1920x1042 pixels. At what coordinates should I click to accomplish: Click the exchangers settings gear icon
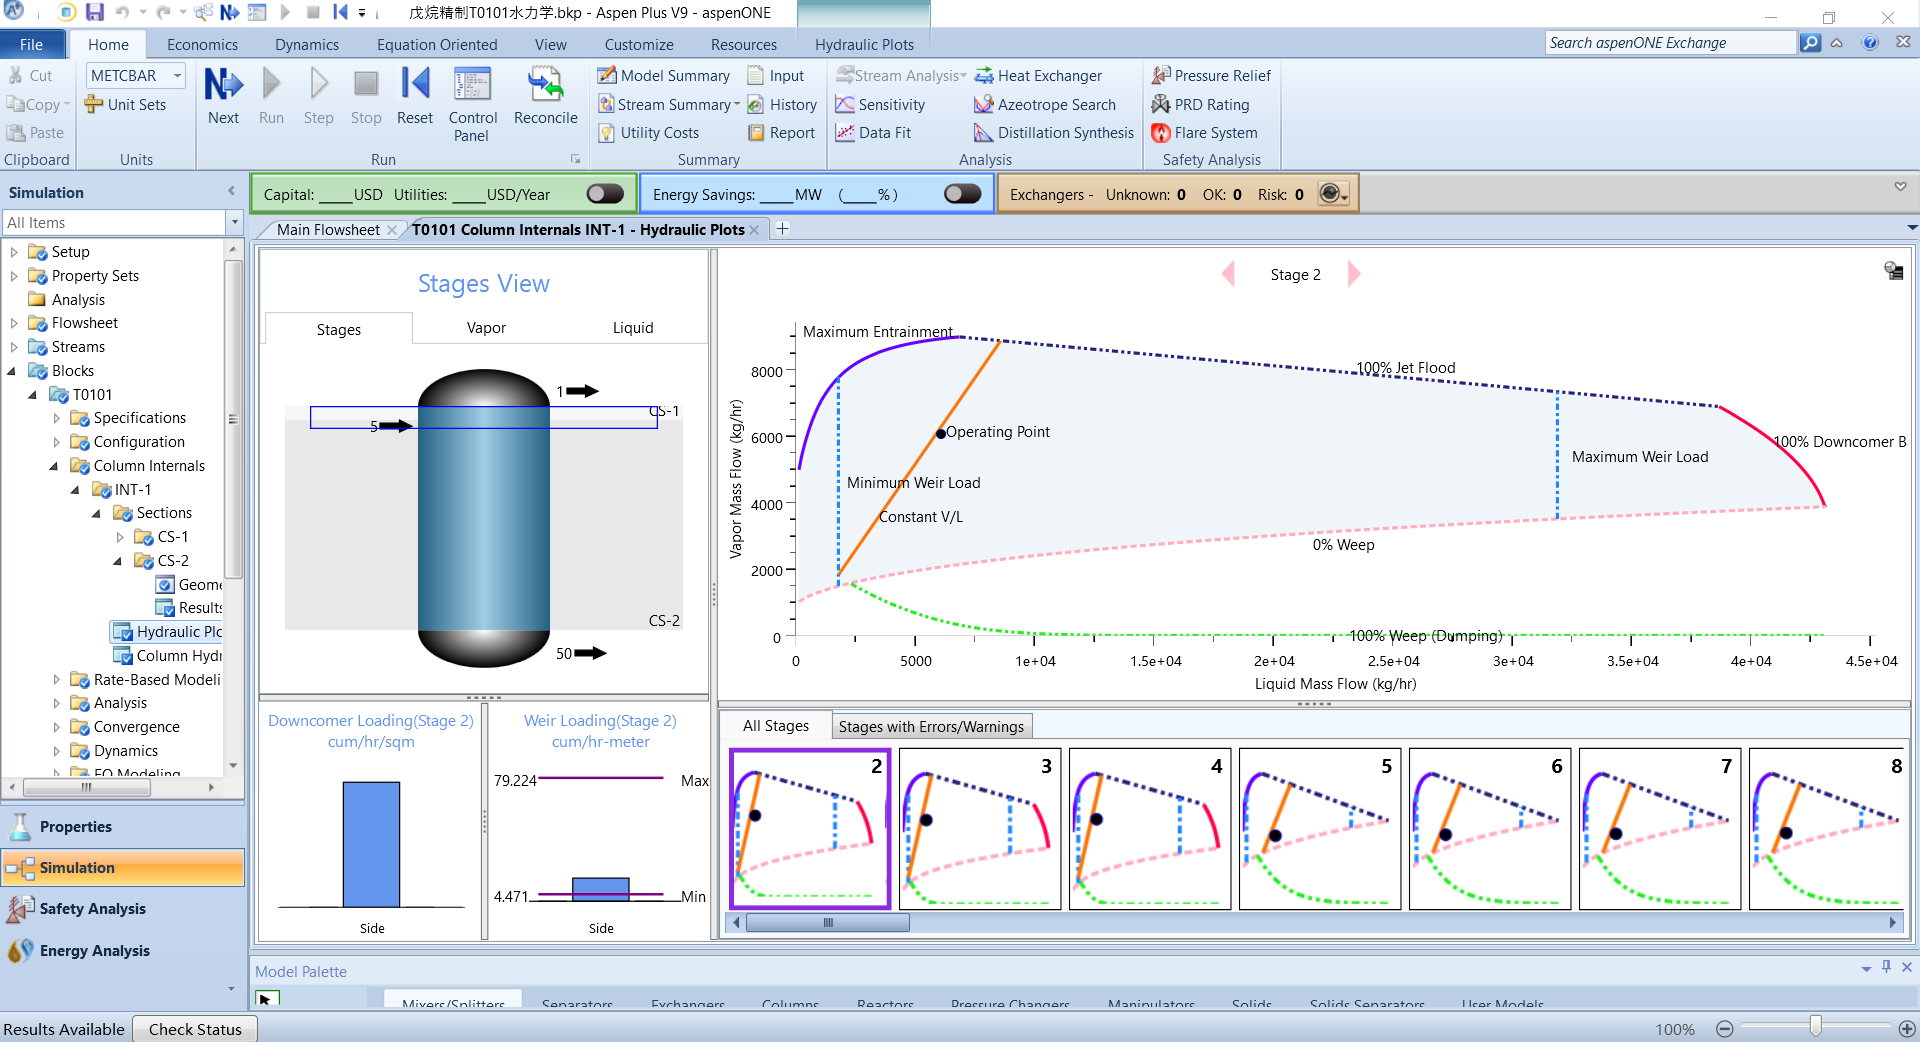(x=1333, y=194)
